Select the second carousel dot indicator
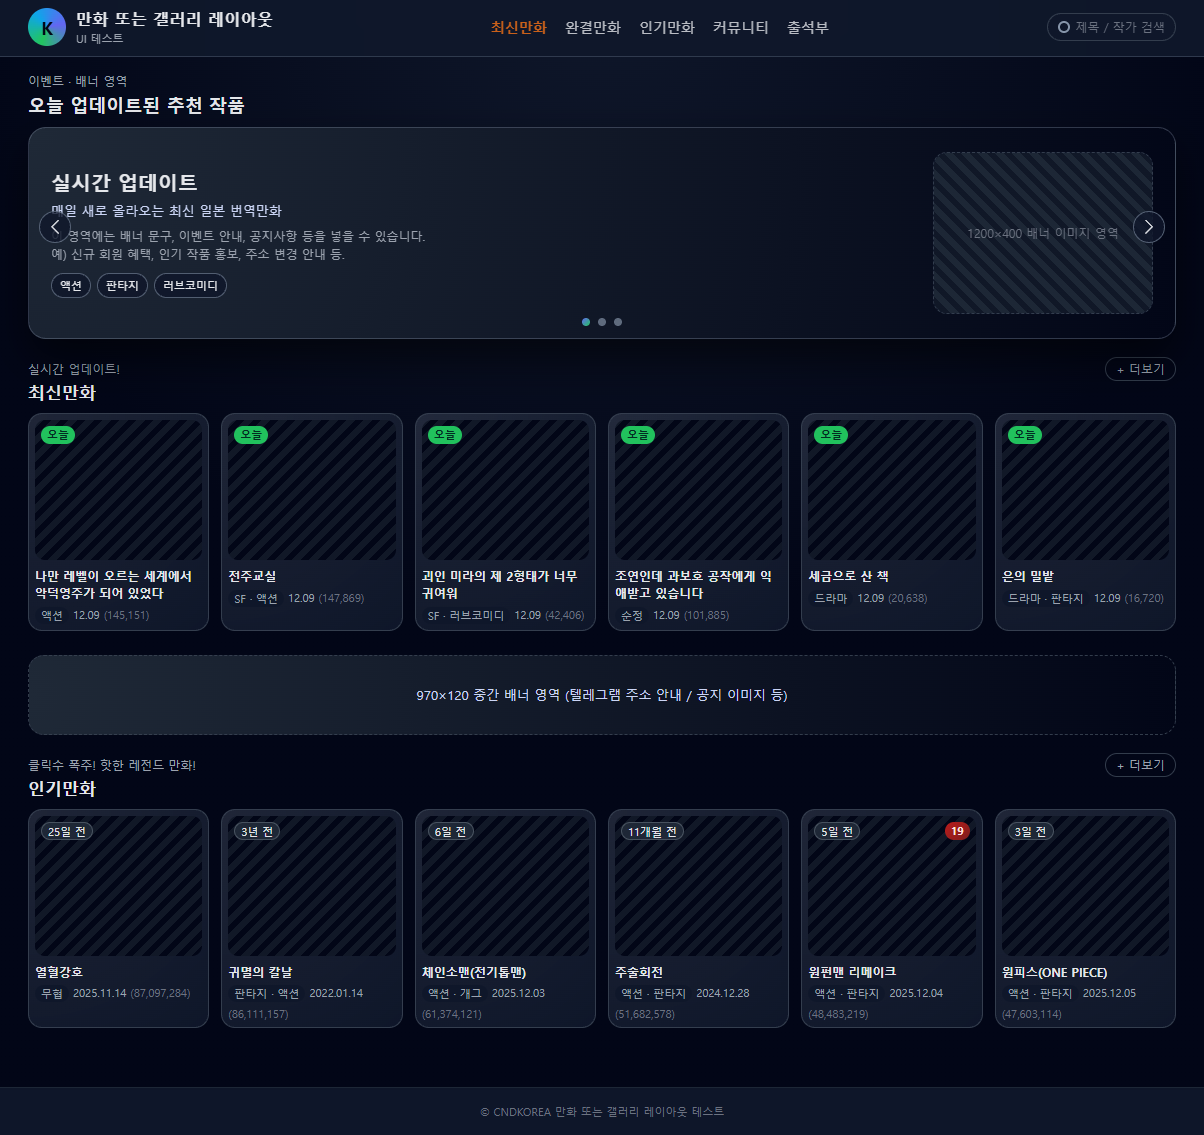This screenshot has width=1204, height=1135. tap(602, 322)
